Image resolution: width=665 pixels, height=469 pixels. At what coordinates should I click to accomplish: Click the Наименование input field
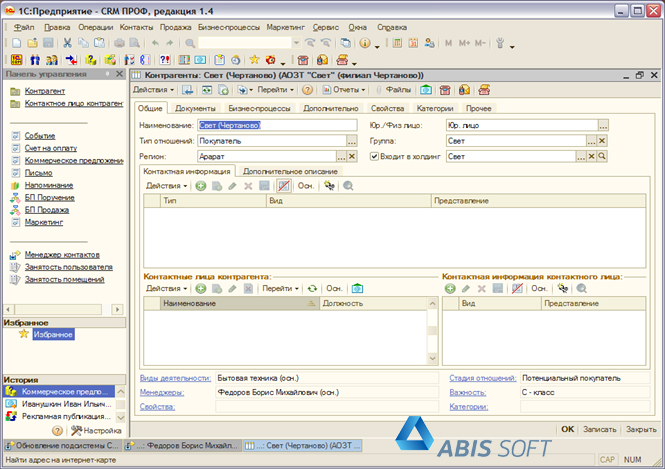(x=277, y=125)
